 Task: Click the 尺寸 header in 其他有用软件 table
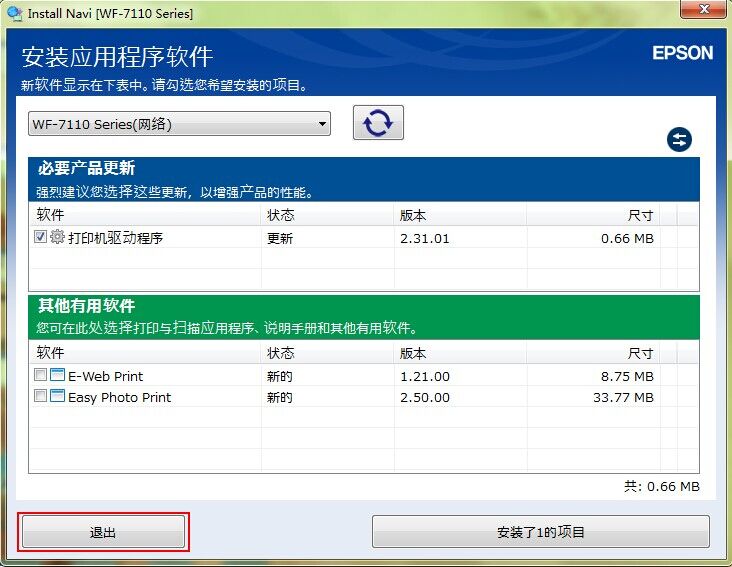(x=640, y=353)
